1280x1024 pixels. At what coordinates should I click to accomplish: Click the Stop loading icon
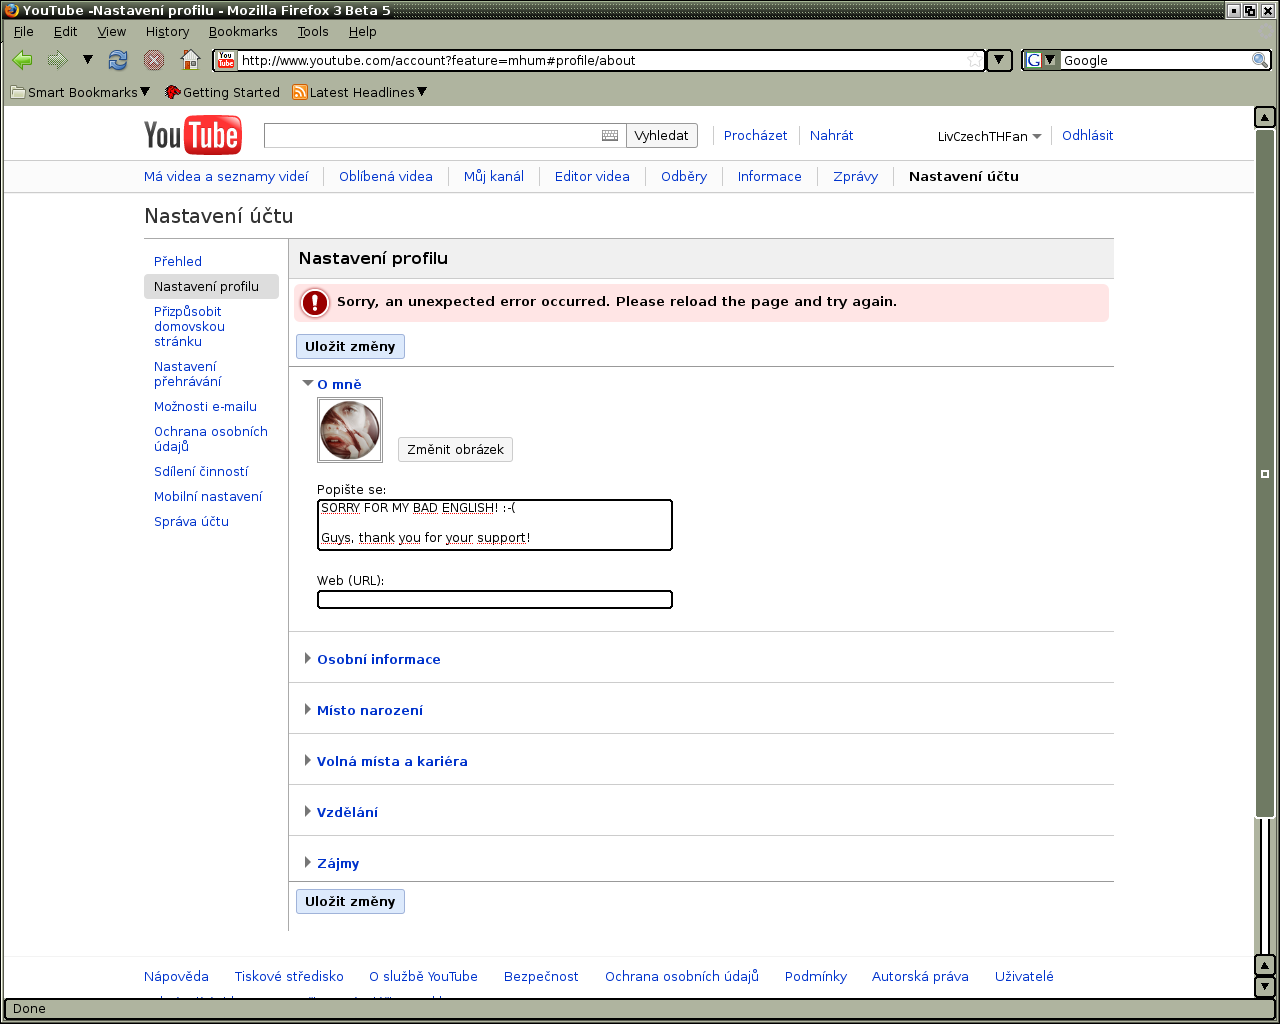point(153,60)
